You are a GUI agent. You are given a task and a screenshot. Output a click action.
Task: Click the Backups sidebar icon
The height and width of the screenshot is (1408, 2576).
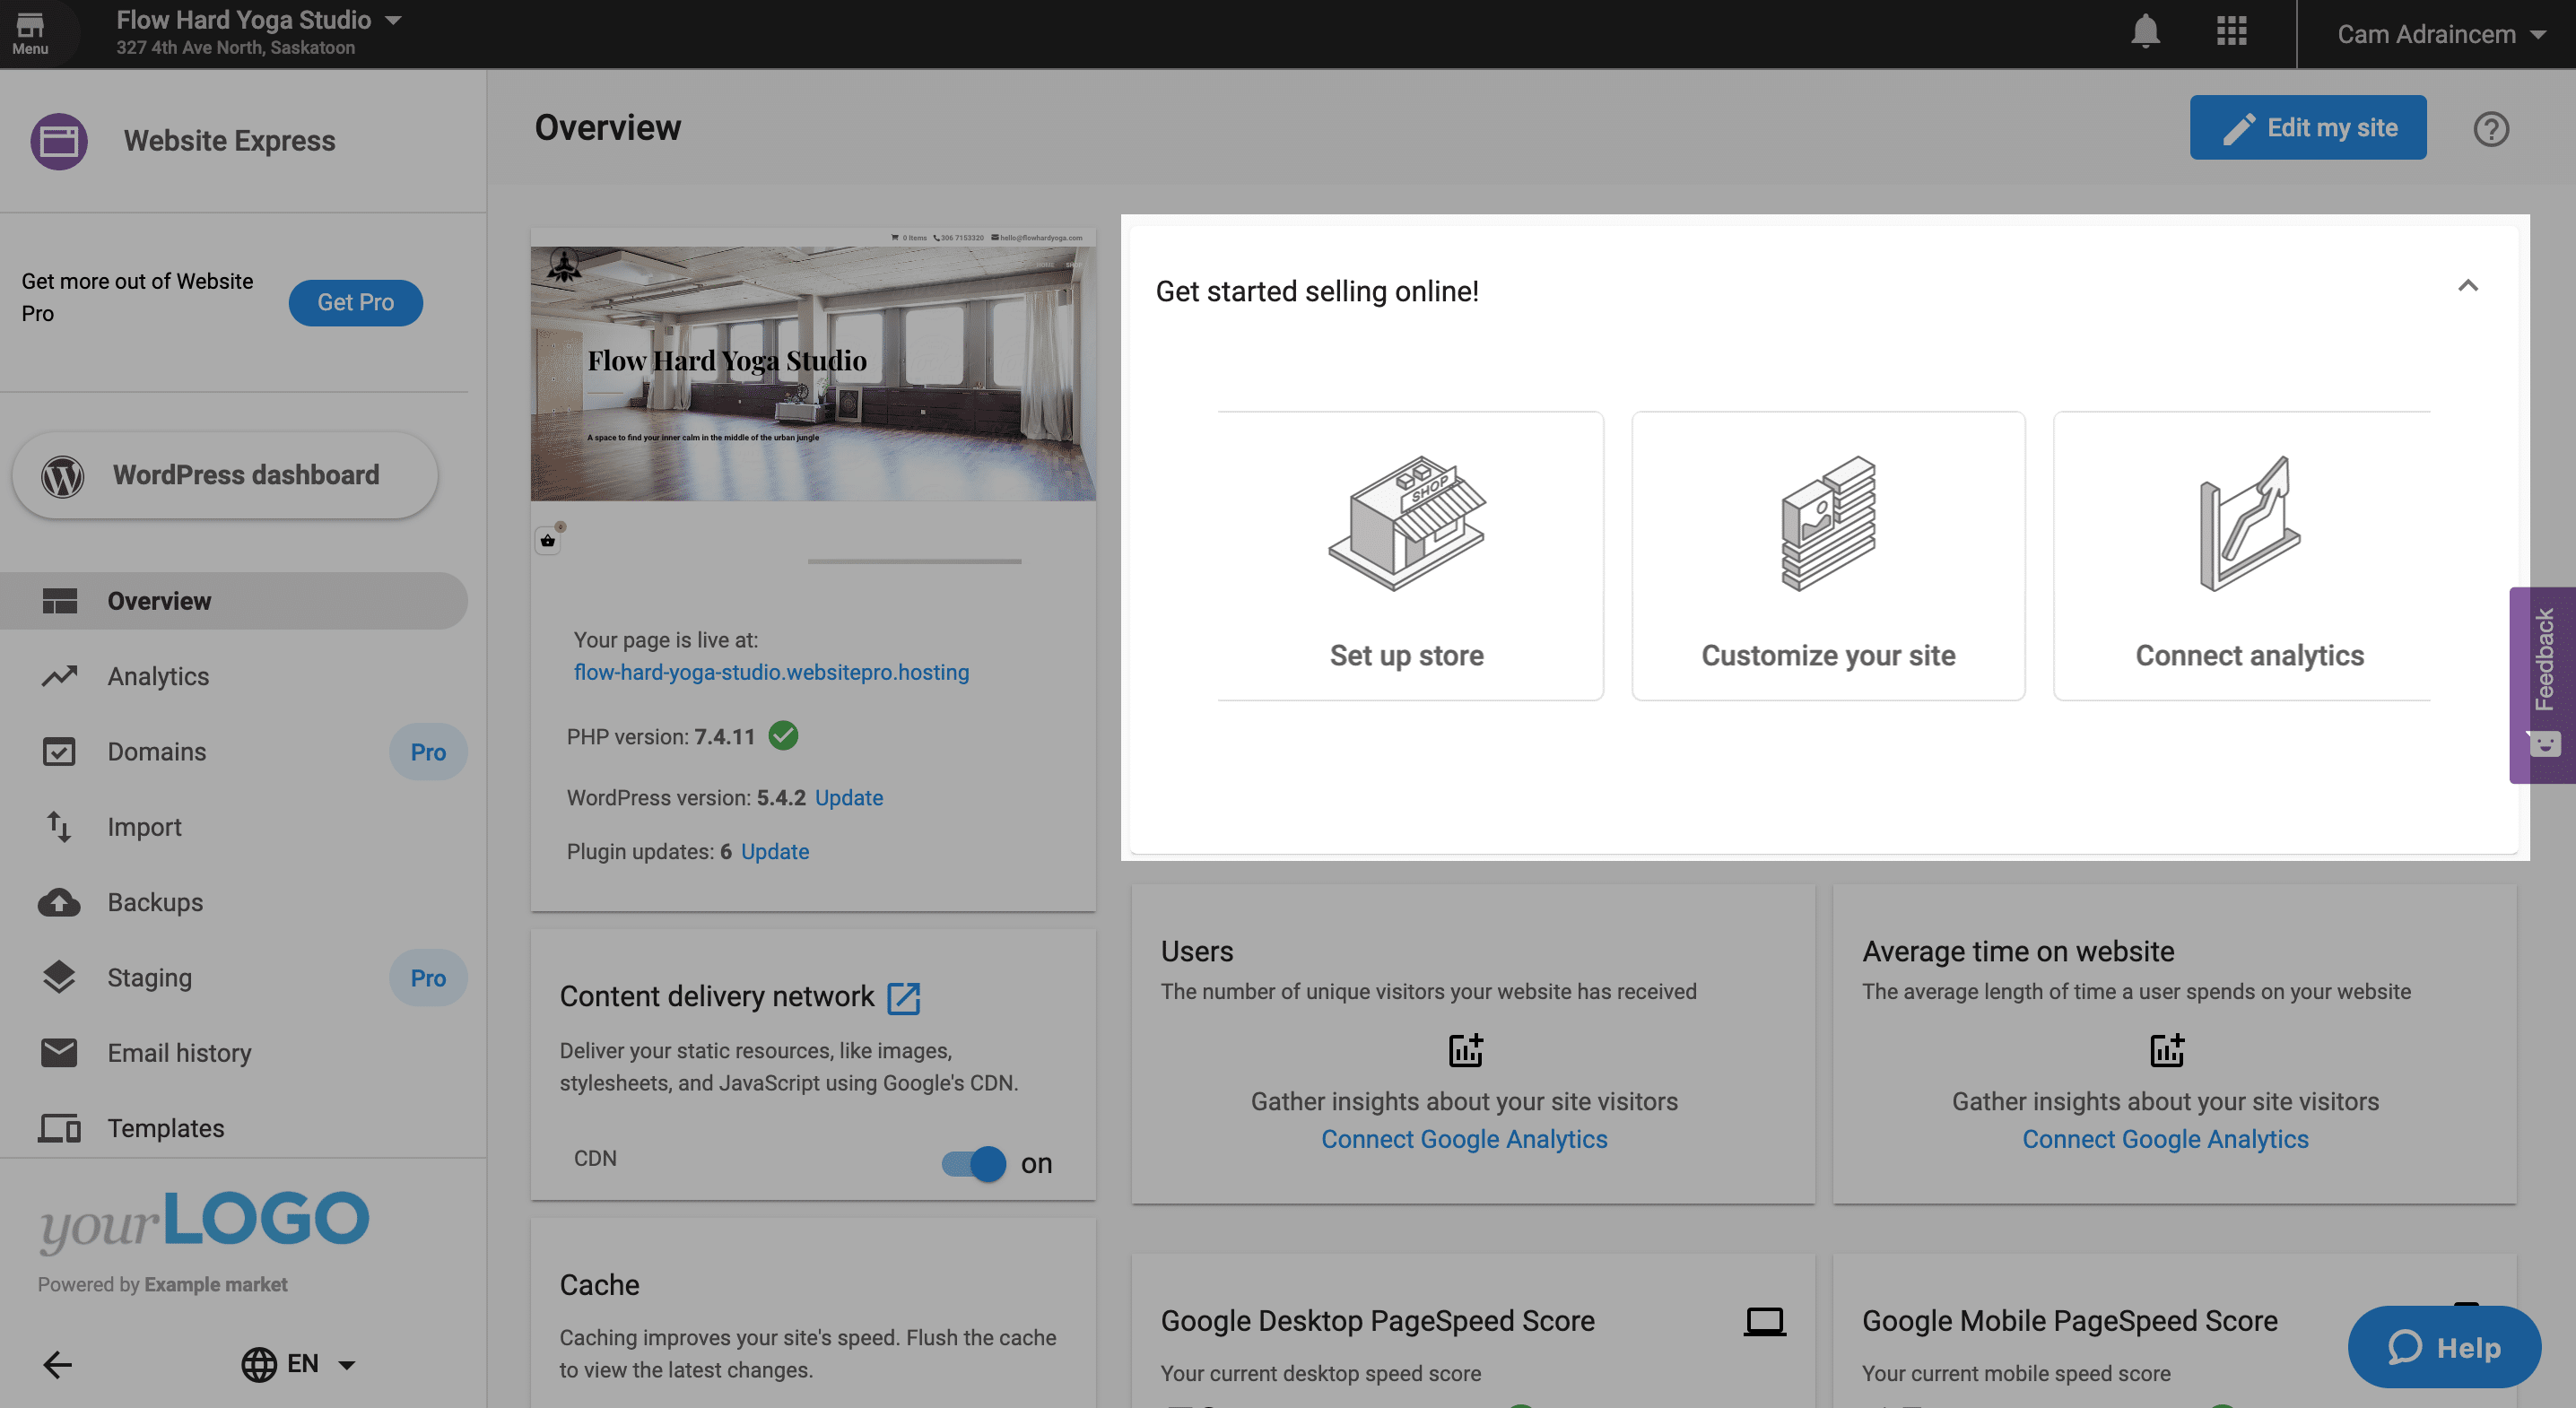click(x=59, y=901)
